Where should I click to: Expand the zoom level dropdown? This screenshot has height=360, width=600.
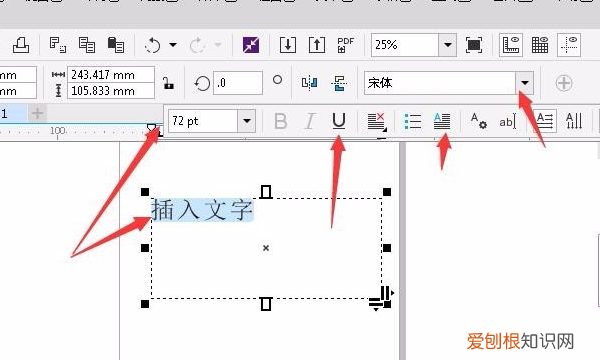point(447,45)
